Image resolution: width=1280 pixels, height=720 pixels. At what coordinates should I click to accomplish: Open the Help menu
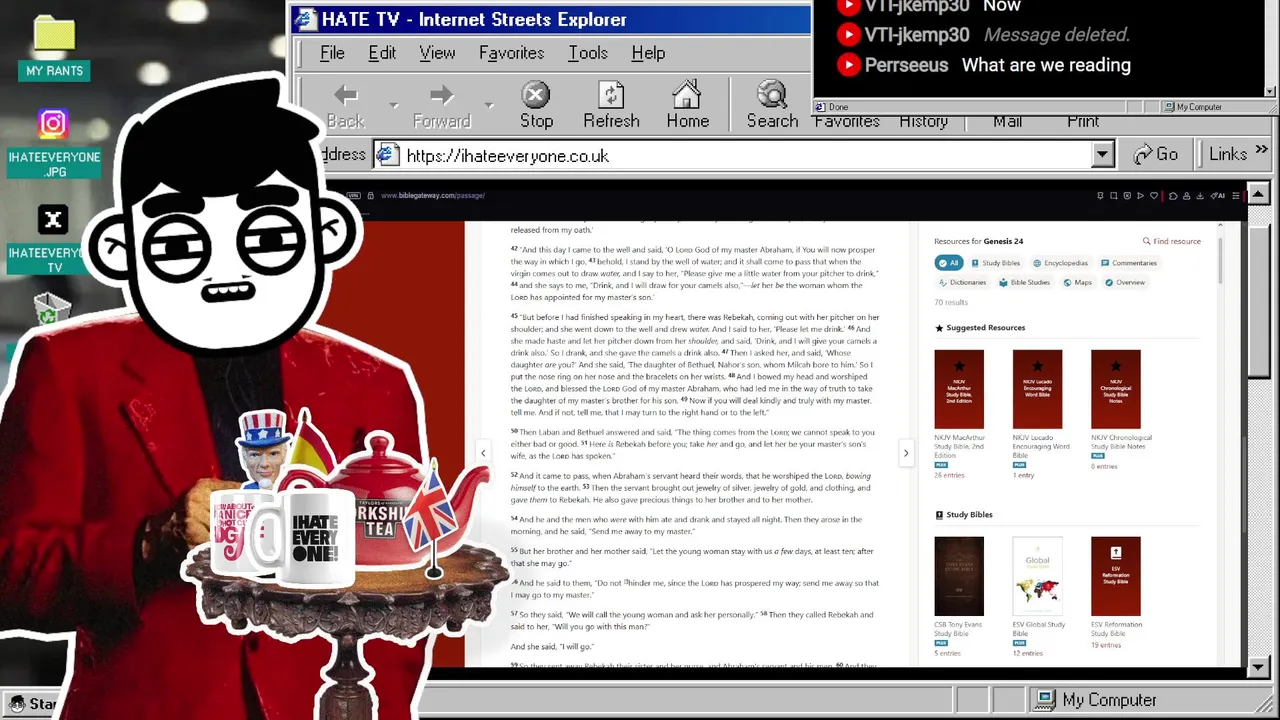point(648,53)
